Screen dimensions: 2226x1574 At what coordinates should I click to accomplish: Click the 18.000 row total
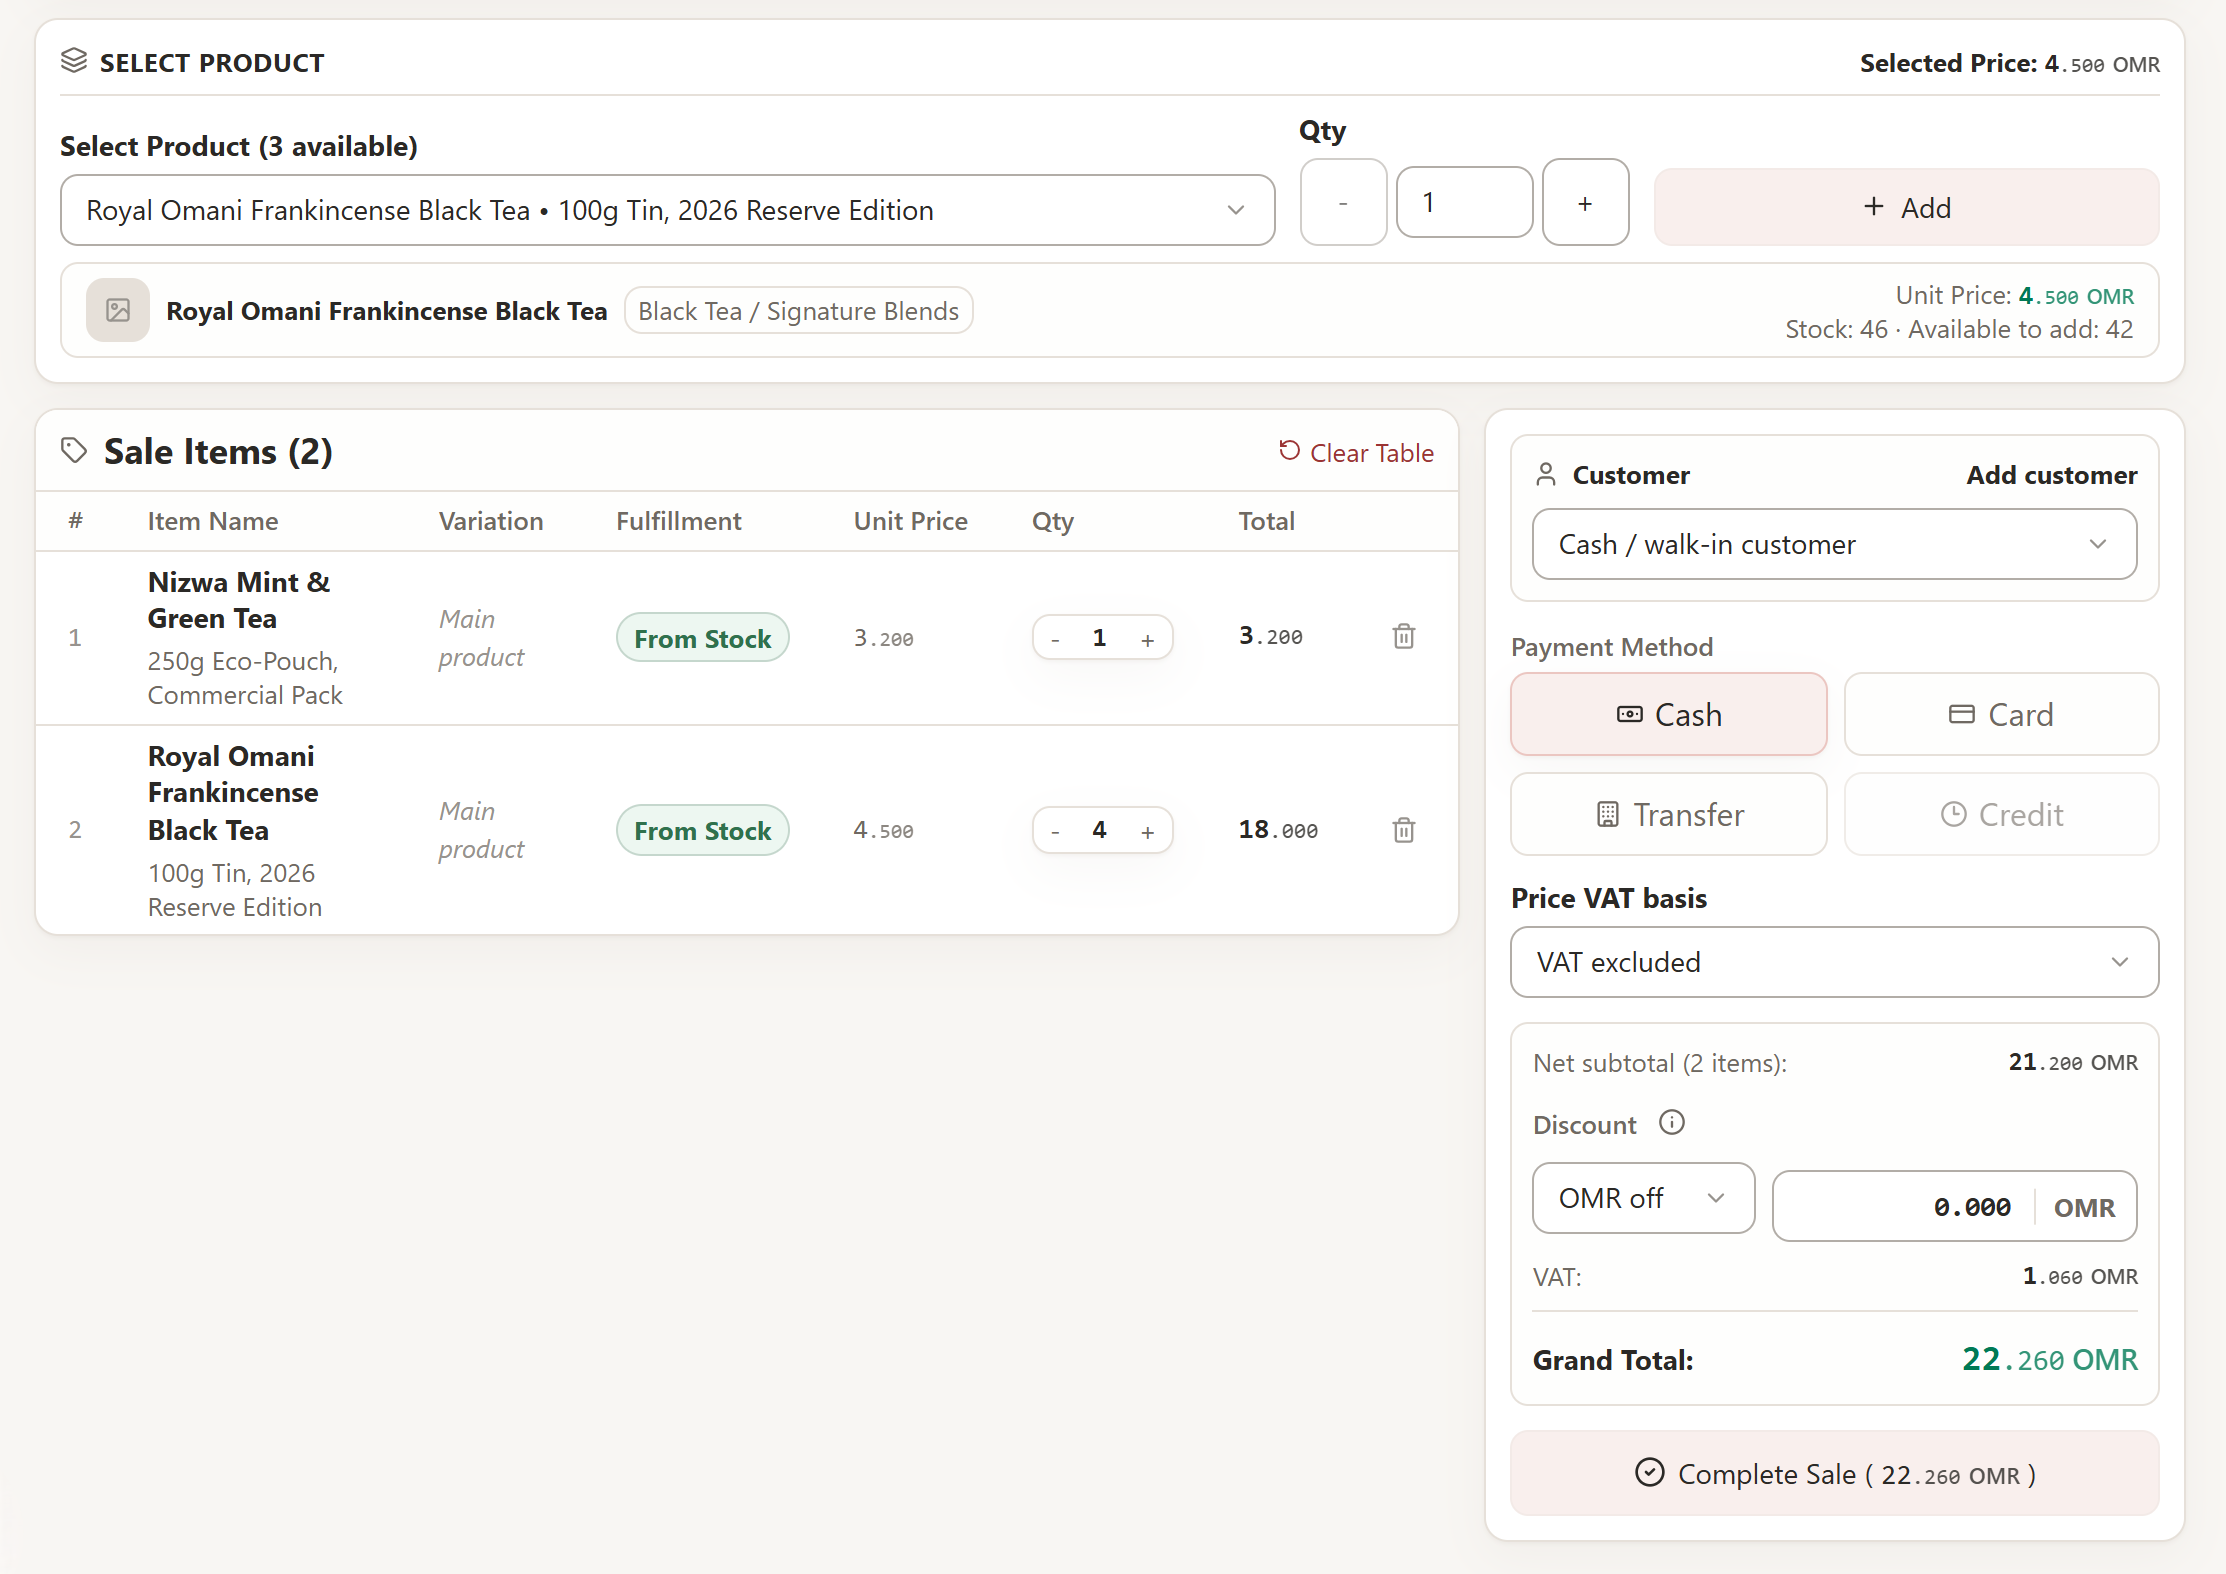point(1278,830)
